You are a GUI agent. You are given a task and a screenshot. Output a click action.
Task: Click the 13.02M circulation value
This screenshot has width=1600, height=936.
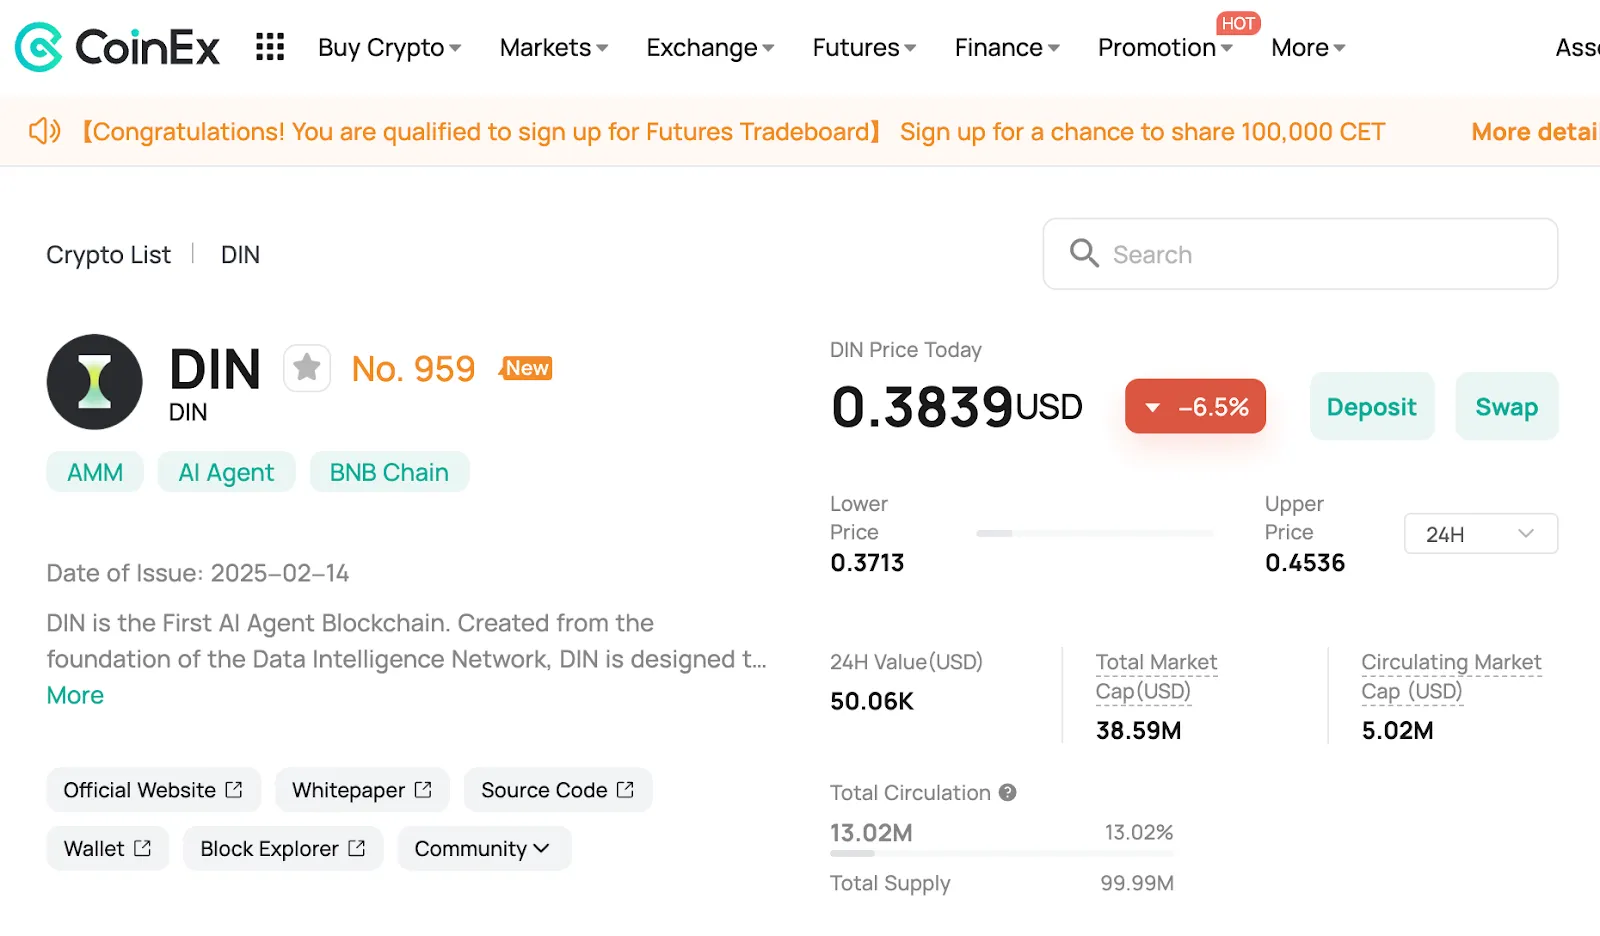click(871, 832)
